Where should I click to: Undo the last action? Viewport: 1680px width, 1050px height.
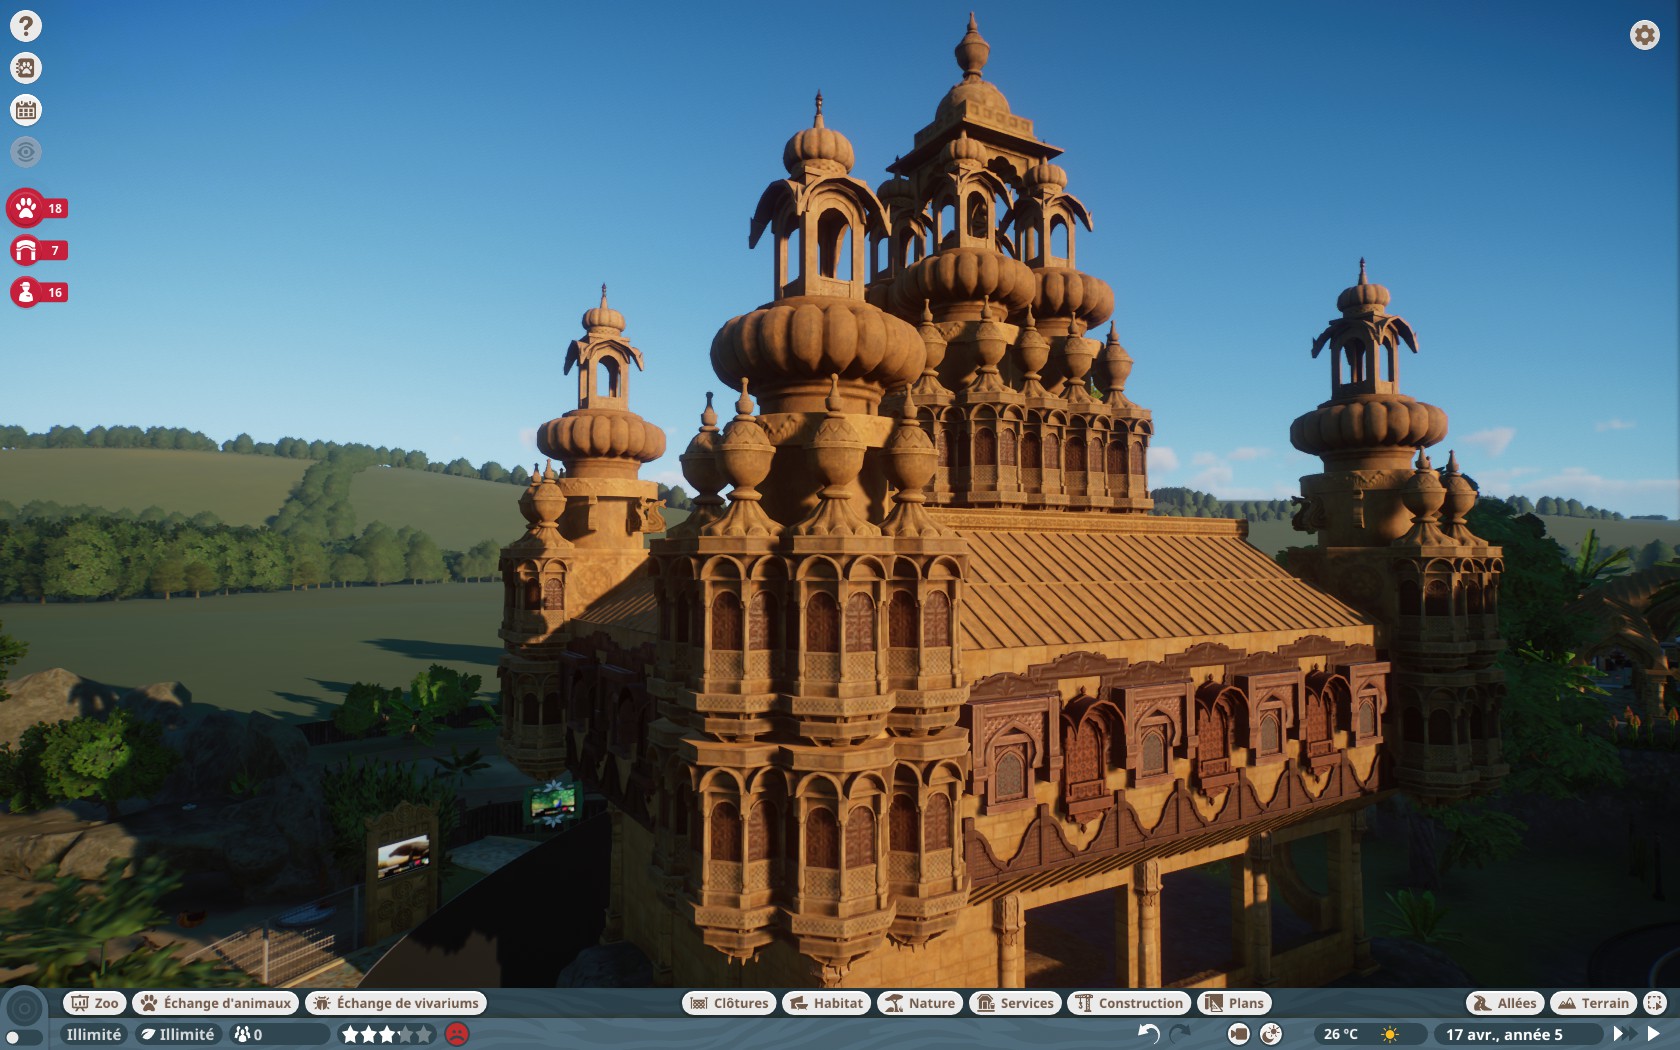(x=1148, y=1034)
